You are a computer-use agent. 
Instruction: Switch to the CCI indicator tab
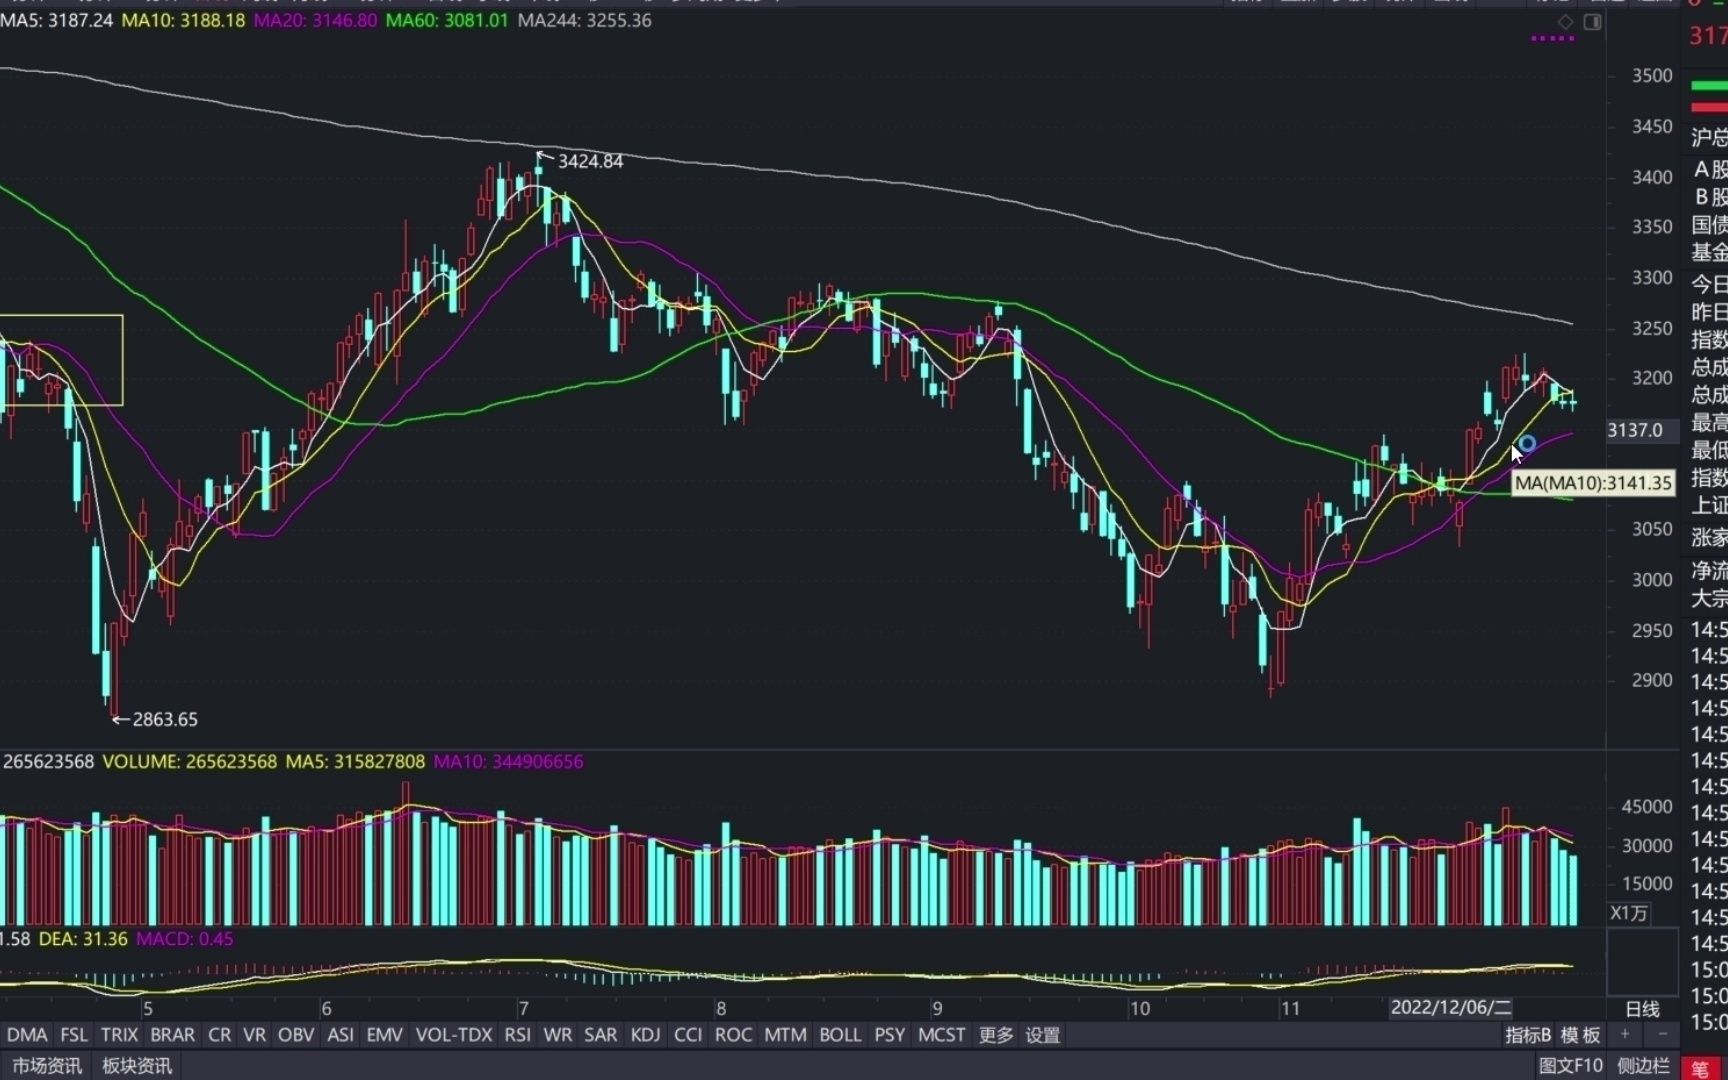688,1035
